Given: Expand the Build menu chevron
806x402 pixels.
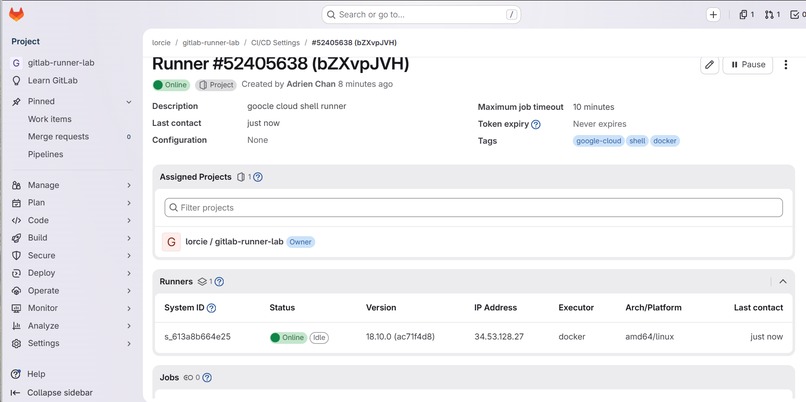Looking at the screenshot, I should pos(129,238).
